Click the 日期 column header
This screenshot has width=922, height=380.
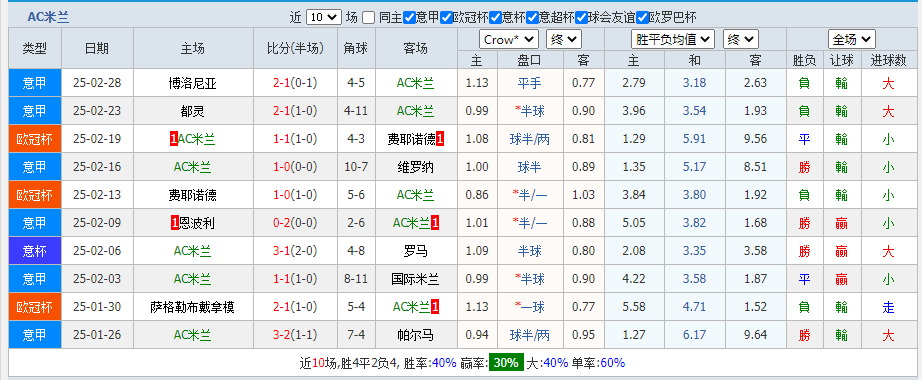tap(97, 49)
